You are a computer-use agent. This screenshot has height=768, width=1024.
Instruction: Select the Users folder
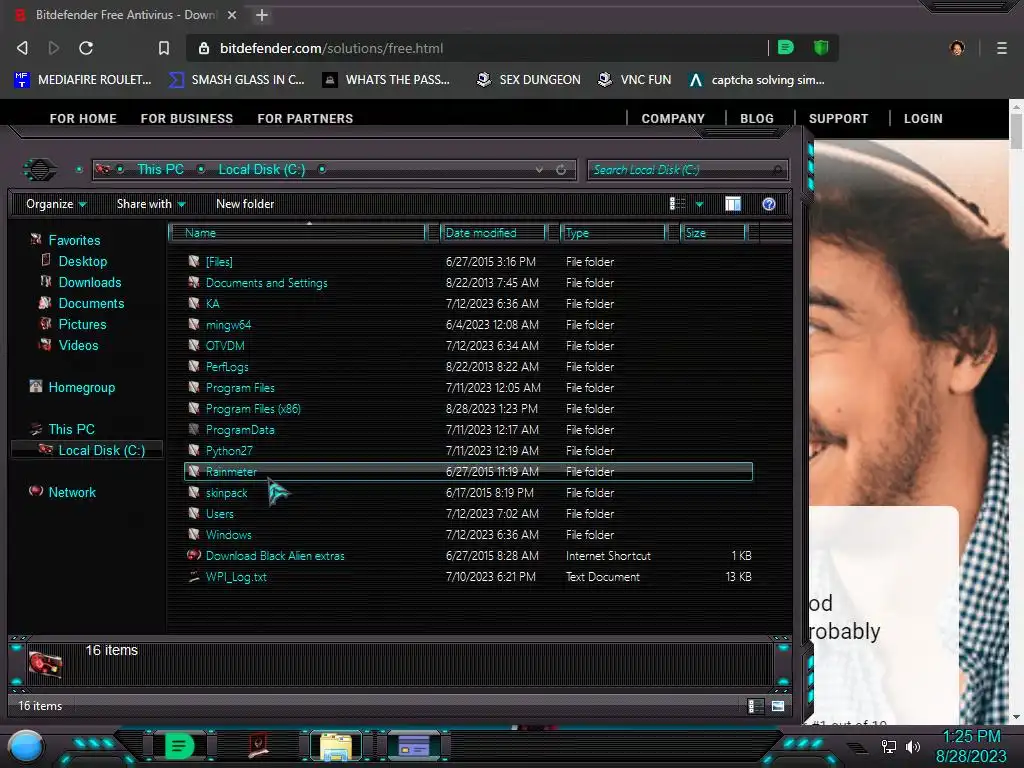[219, 514]
